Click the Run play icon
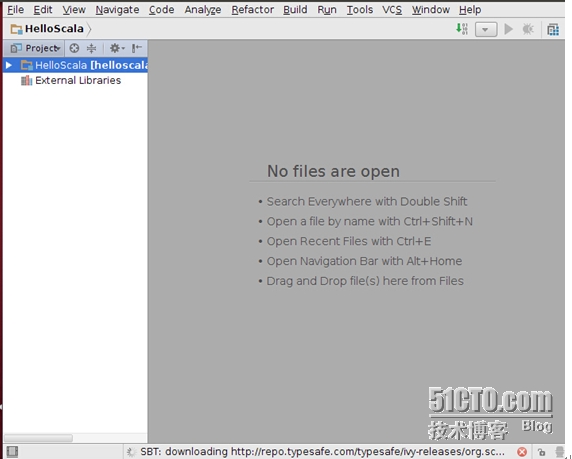The width and height of the screenshot is (572, 459). pos(509,29)
